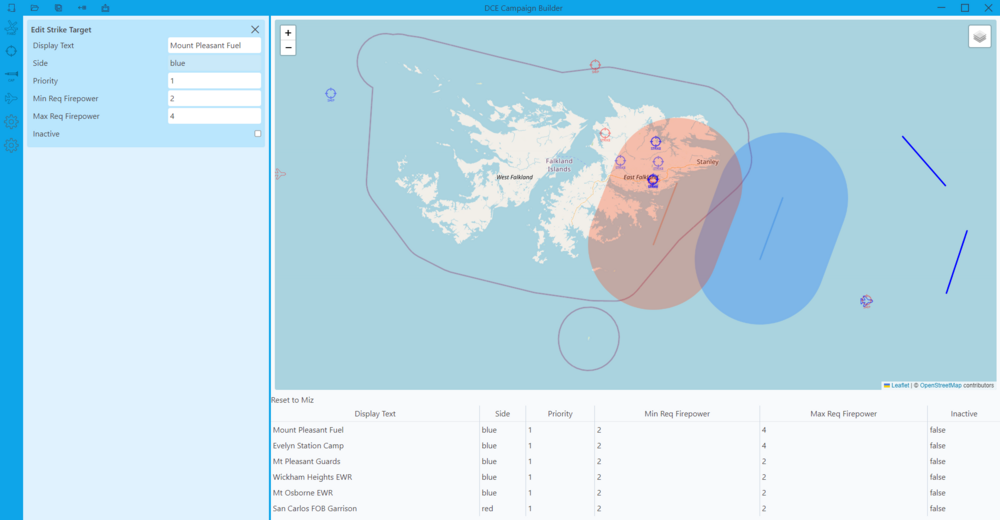
Task: Click the Min Req Firepower input field
Action: (x=214, y=98)
